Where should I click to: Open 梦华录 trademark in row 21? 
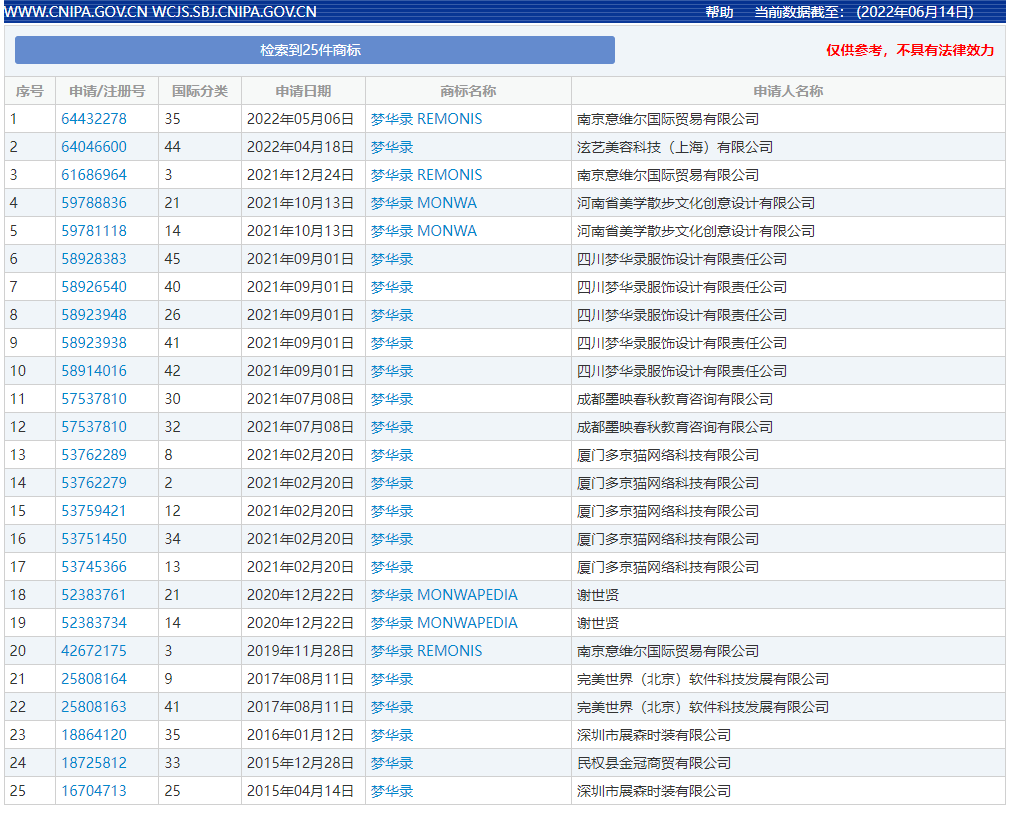(392, 679)
